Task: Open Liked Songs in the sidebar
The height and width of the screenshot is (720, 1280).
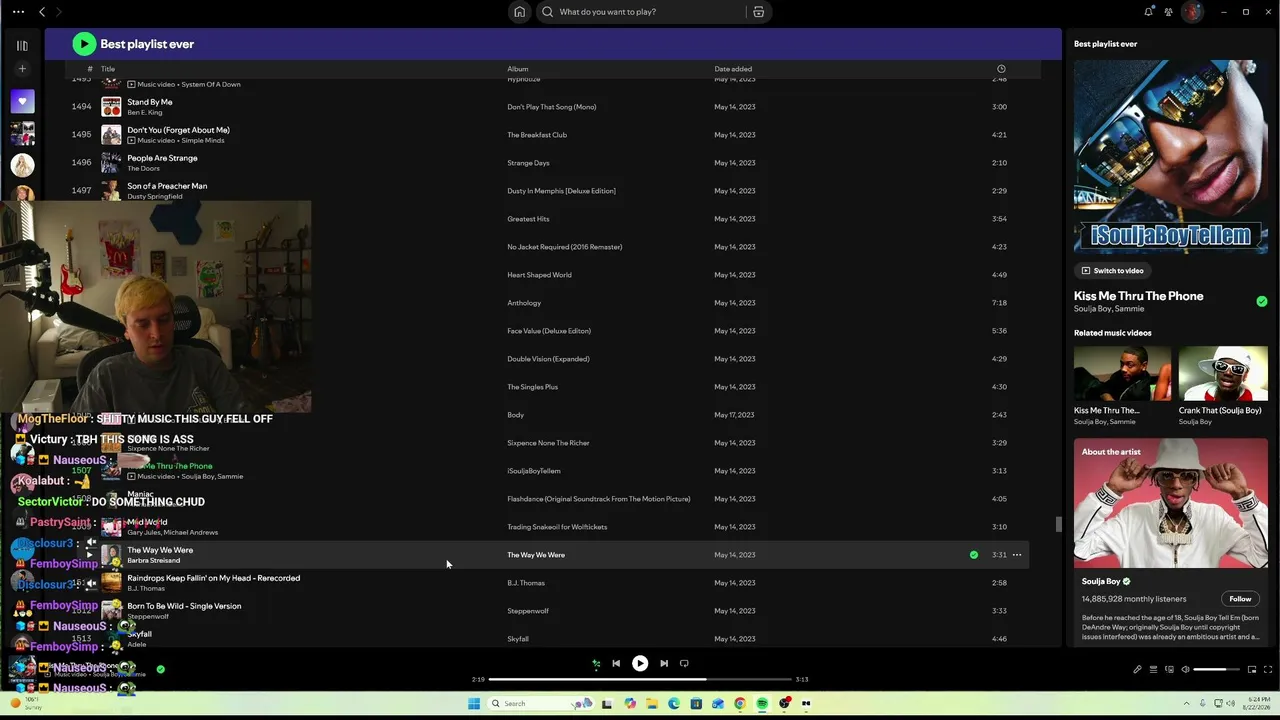Action: 22,101
